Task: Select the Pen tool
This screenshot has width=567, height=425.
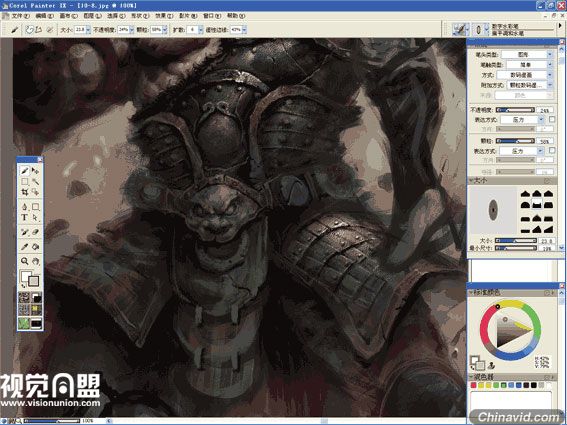Action: click(25, 207)
